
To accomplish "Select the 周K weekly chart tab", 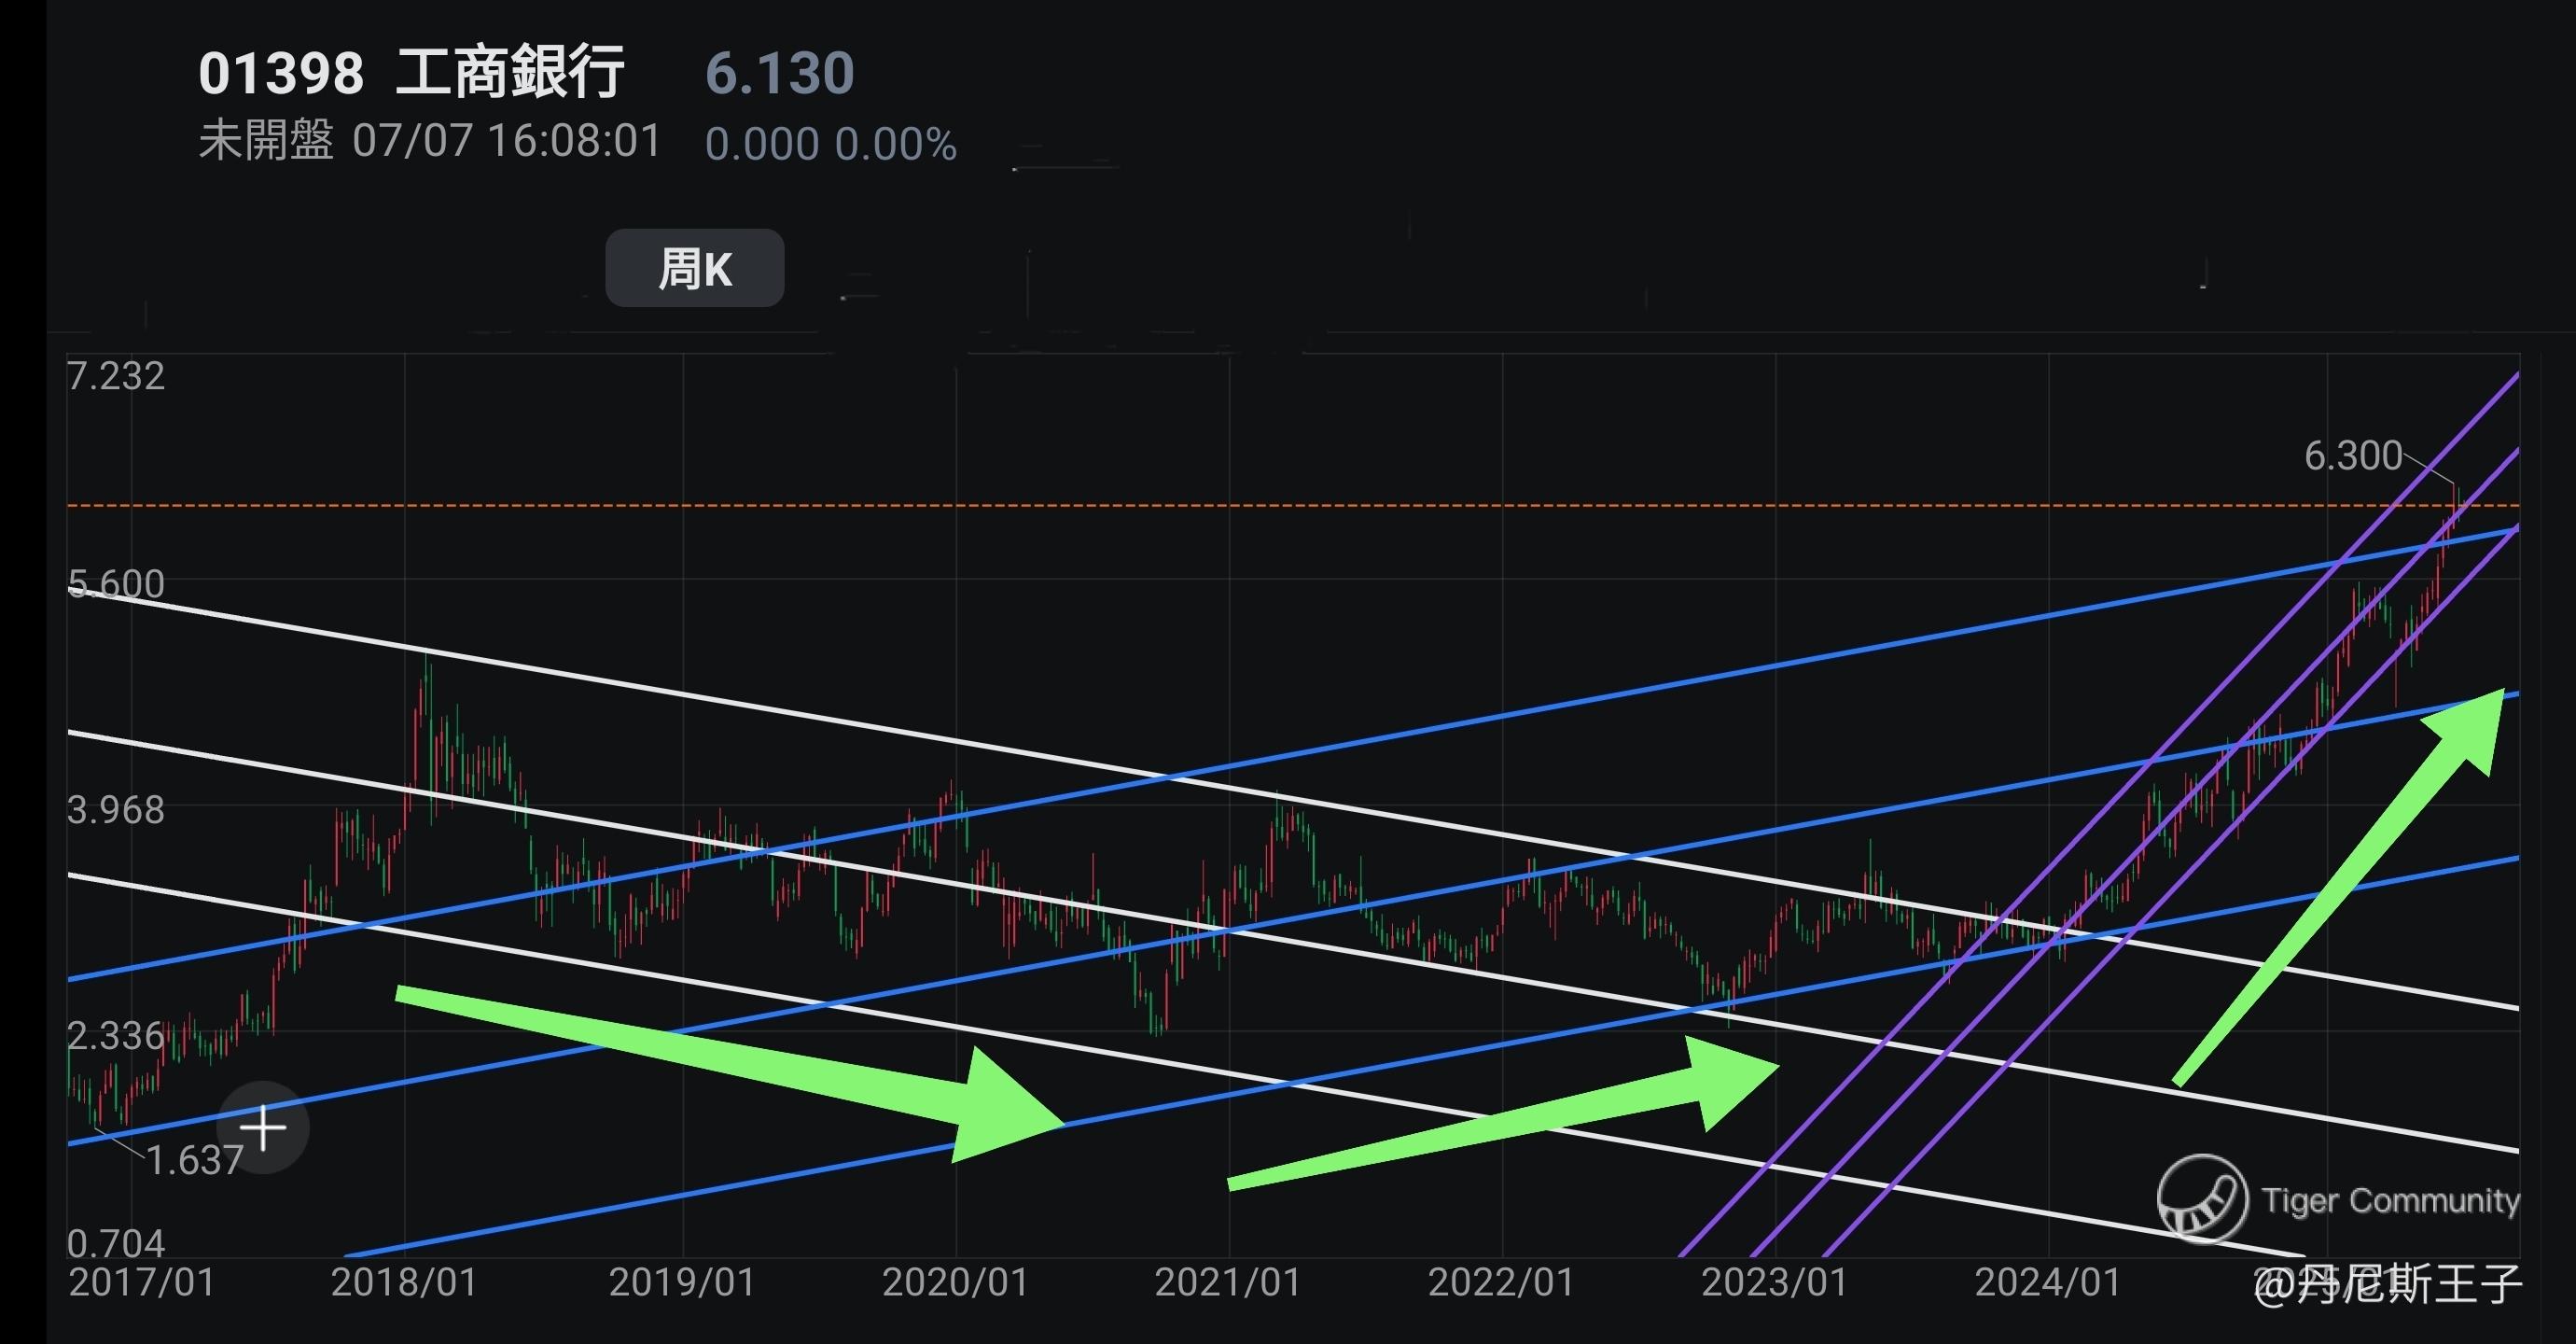I will [x=694, y=268].
